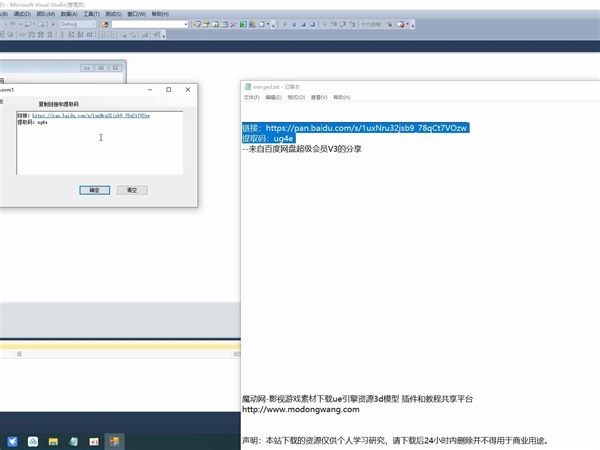Open the Visual Studio icon on taskbar
The width and height of the screenshot is (600, 450).
[x=94, y=442]
